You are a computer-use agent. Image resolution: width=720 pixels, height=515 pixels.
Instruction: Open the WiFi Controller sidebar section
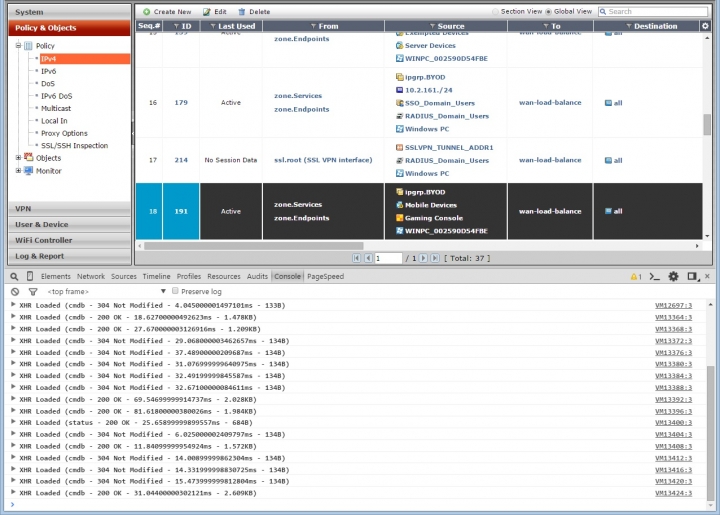tap(69, 240)
